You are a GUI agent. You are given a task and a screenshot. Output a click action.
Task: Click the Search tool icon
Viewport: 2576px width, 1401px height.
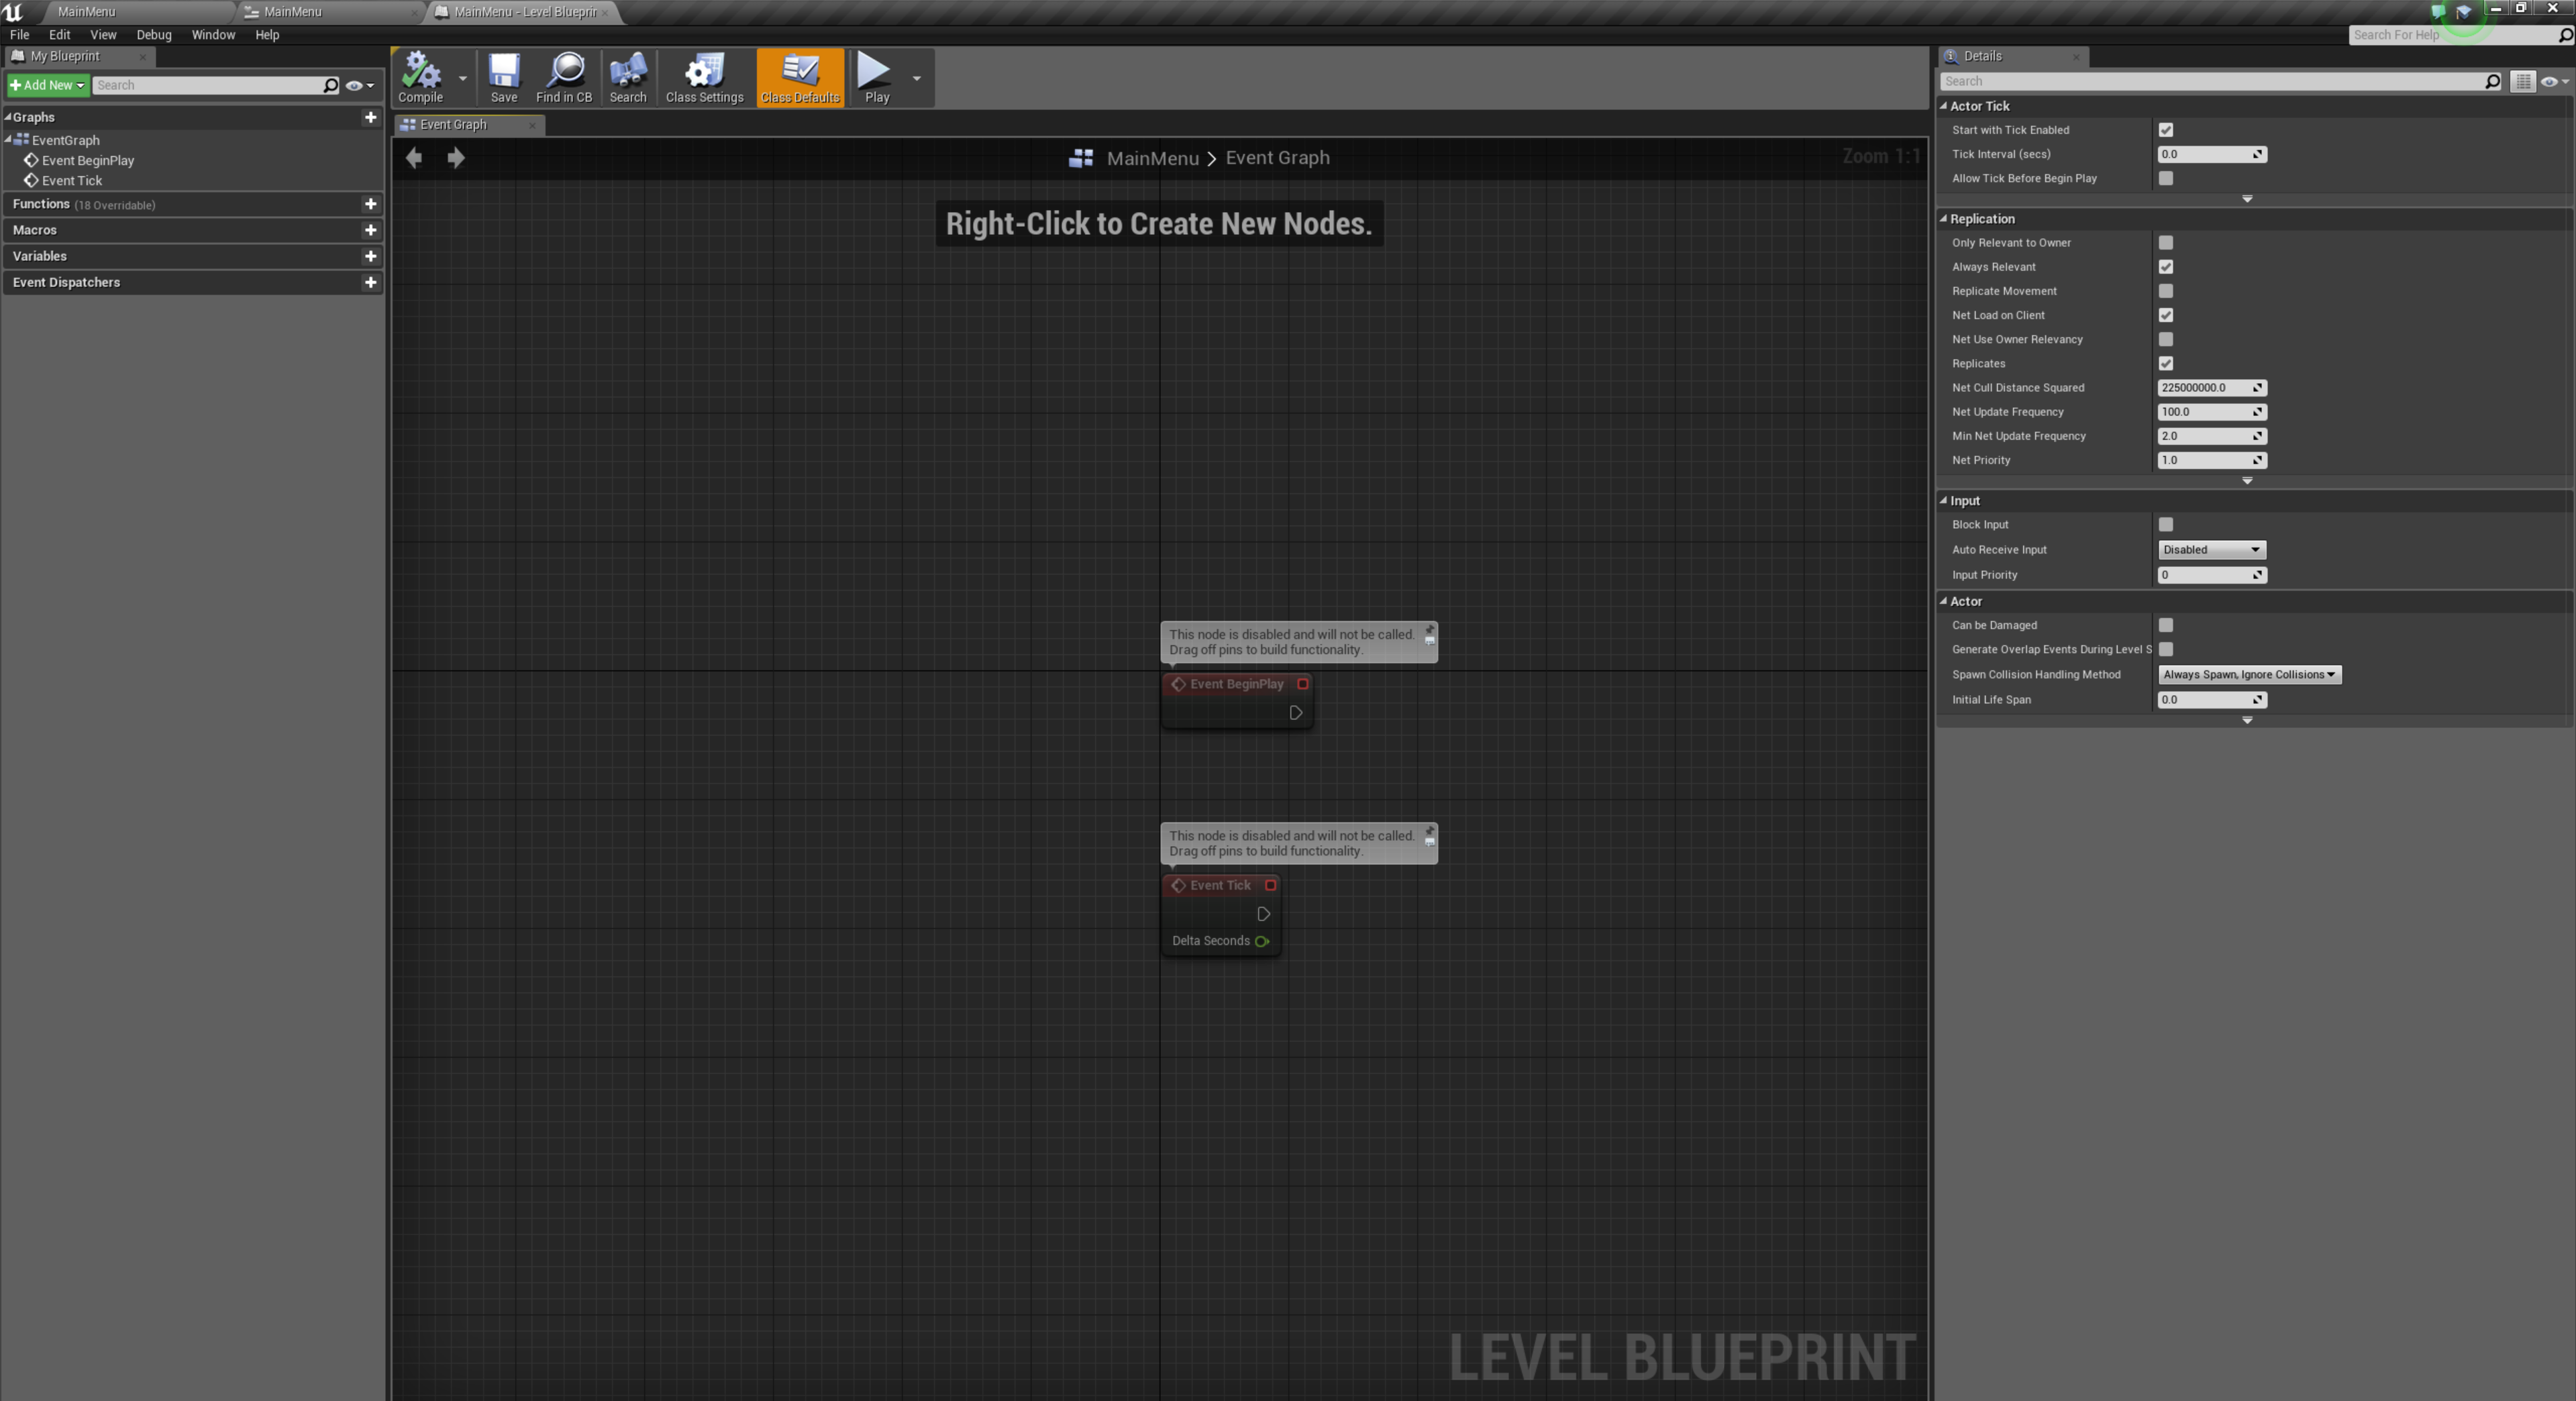click(x=628, y=72)
